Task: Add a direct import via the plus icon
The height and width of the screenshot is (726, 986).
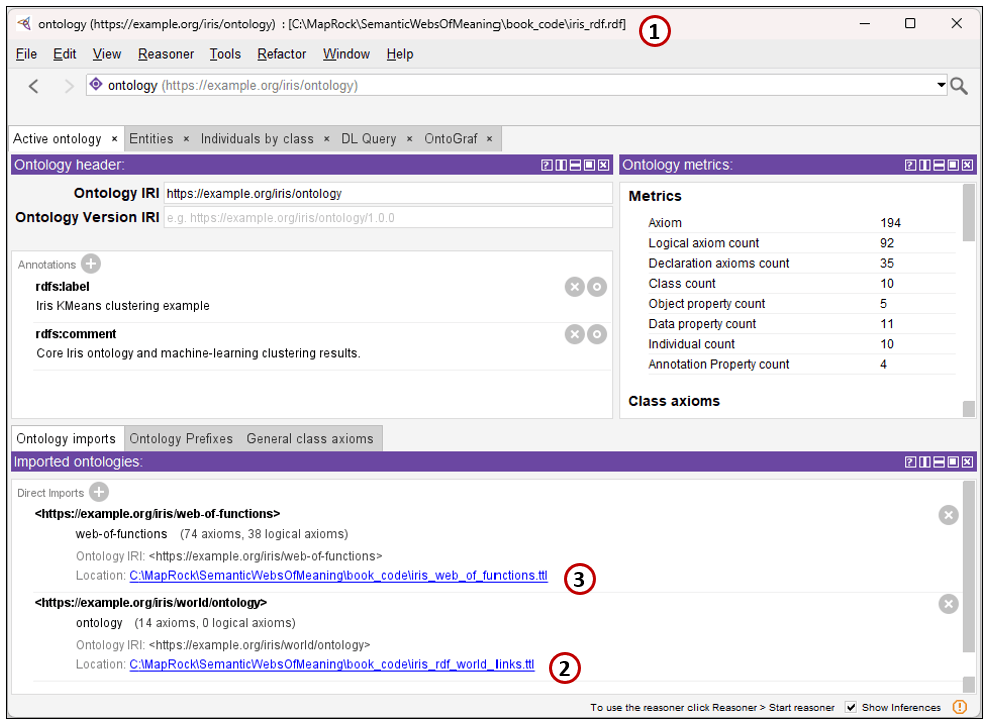Action: 99,492
